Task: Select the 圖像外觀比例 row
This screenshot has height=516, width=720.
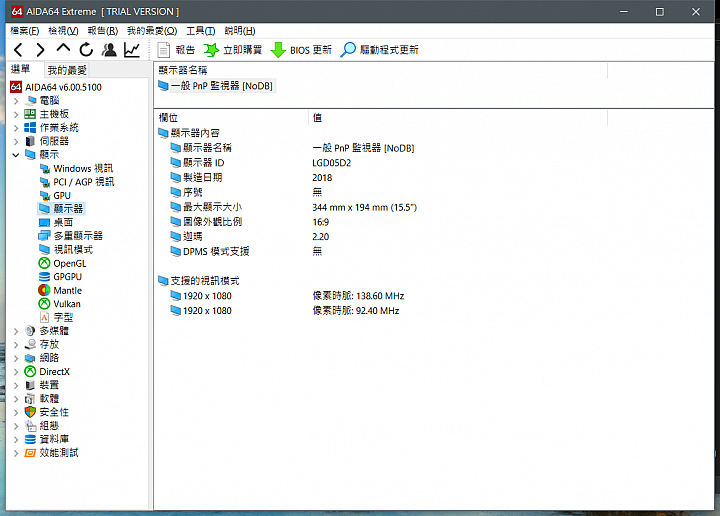Action: click(x=206, y=222)
